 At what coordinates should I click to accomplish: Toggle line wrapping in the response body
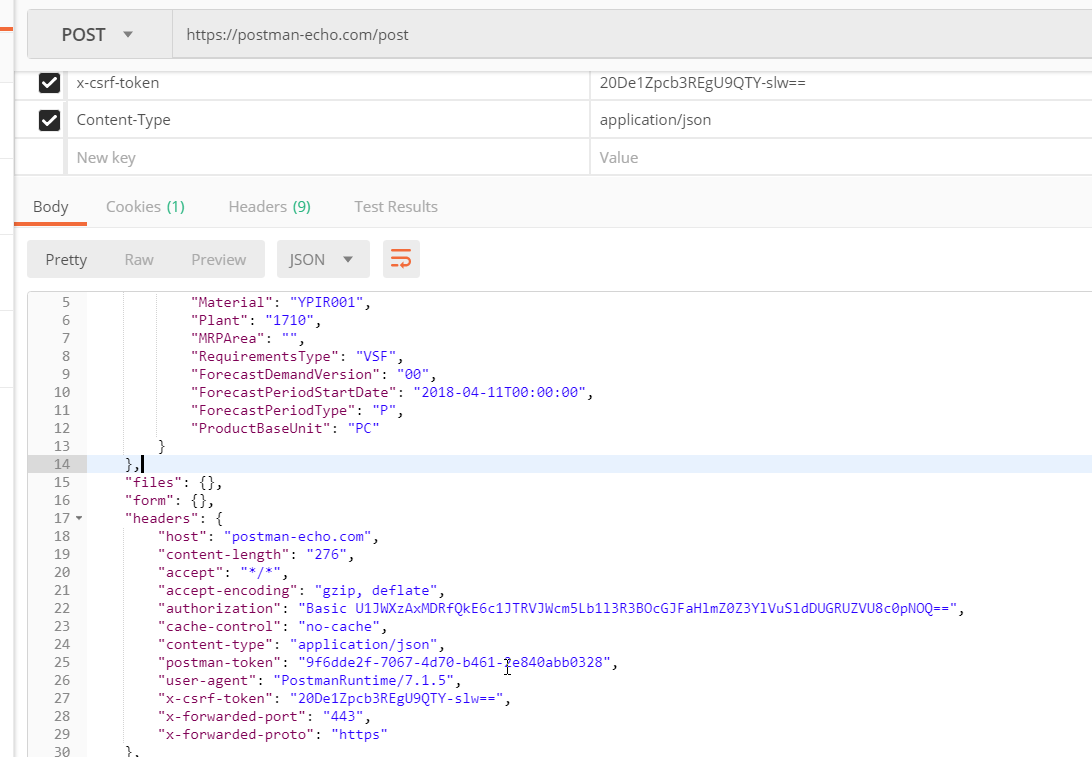click(401, 258)
